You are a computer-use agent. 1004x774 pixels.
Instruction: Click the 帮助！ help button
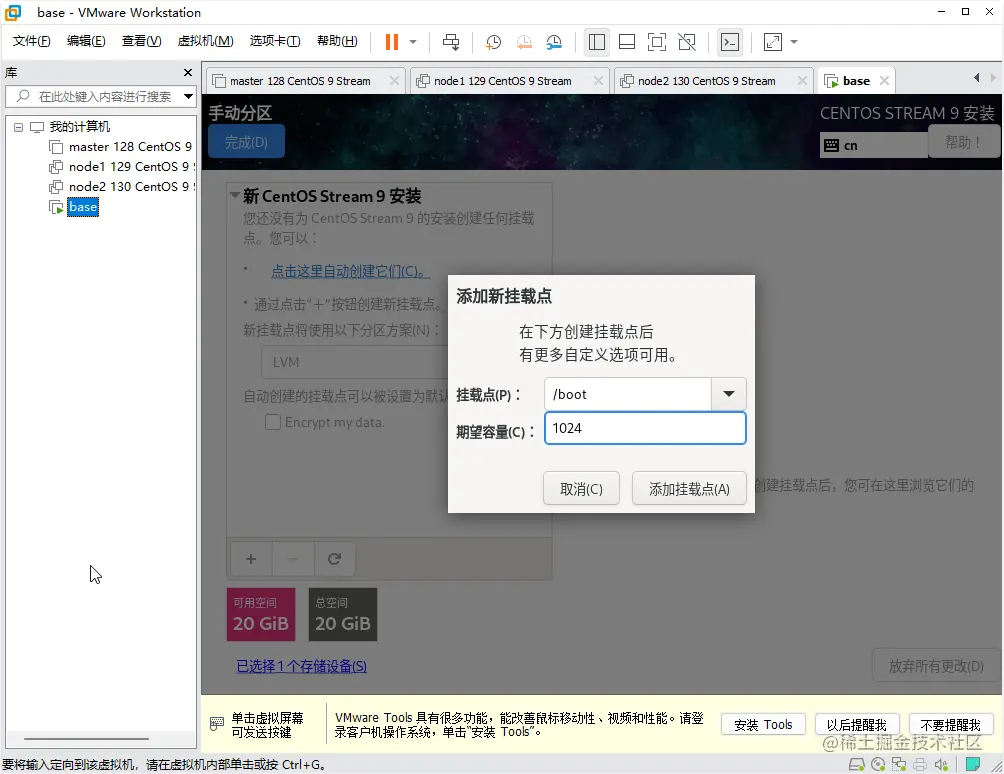tap(963, 142)
